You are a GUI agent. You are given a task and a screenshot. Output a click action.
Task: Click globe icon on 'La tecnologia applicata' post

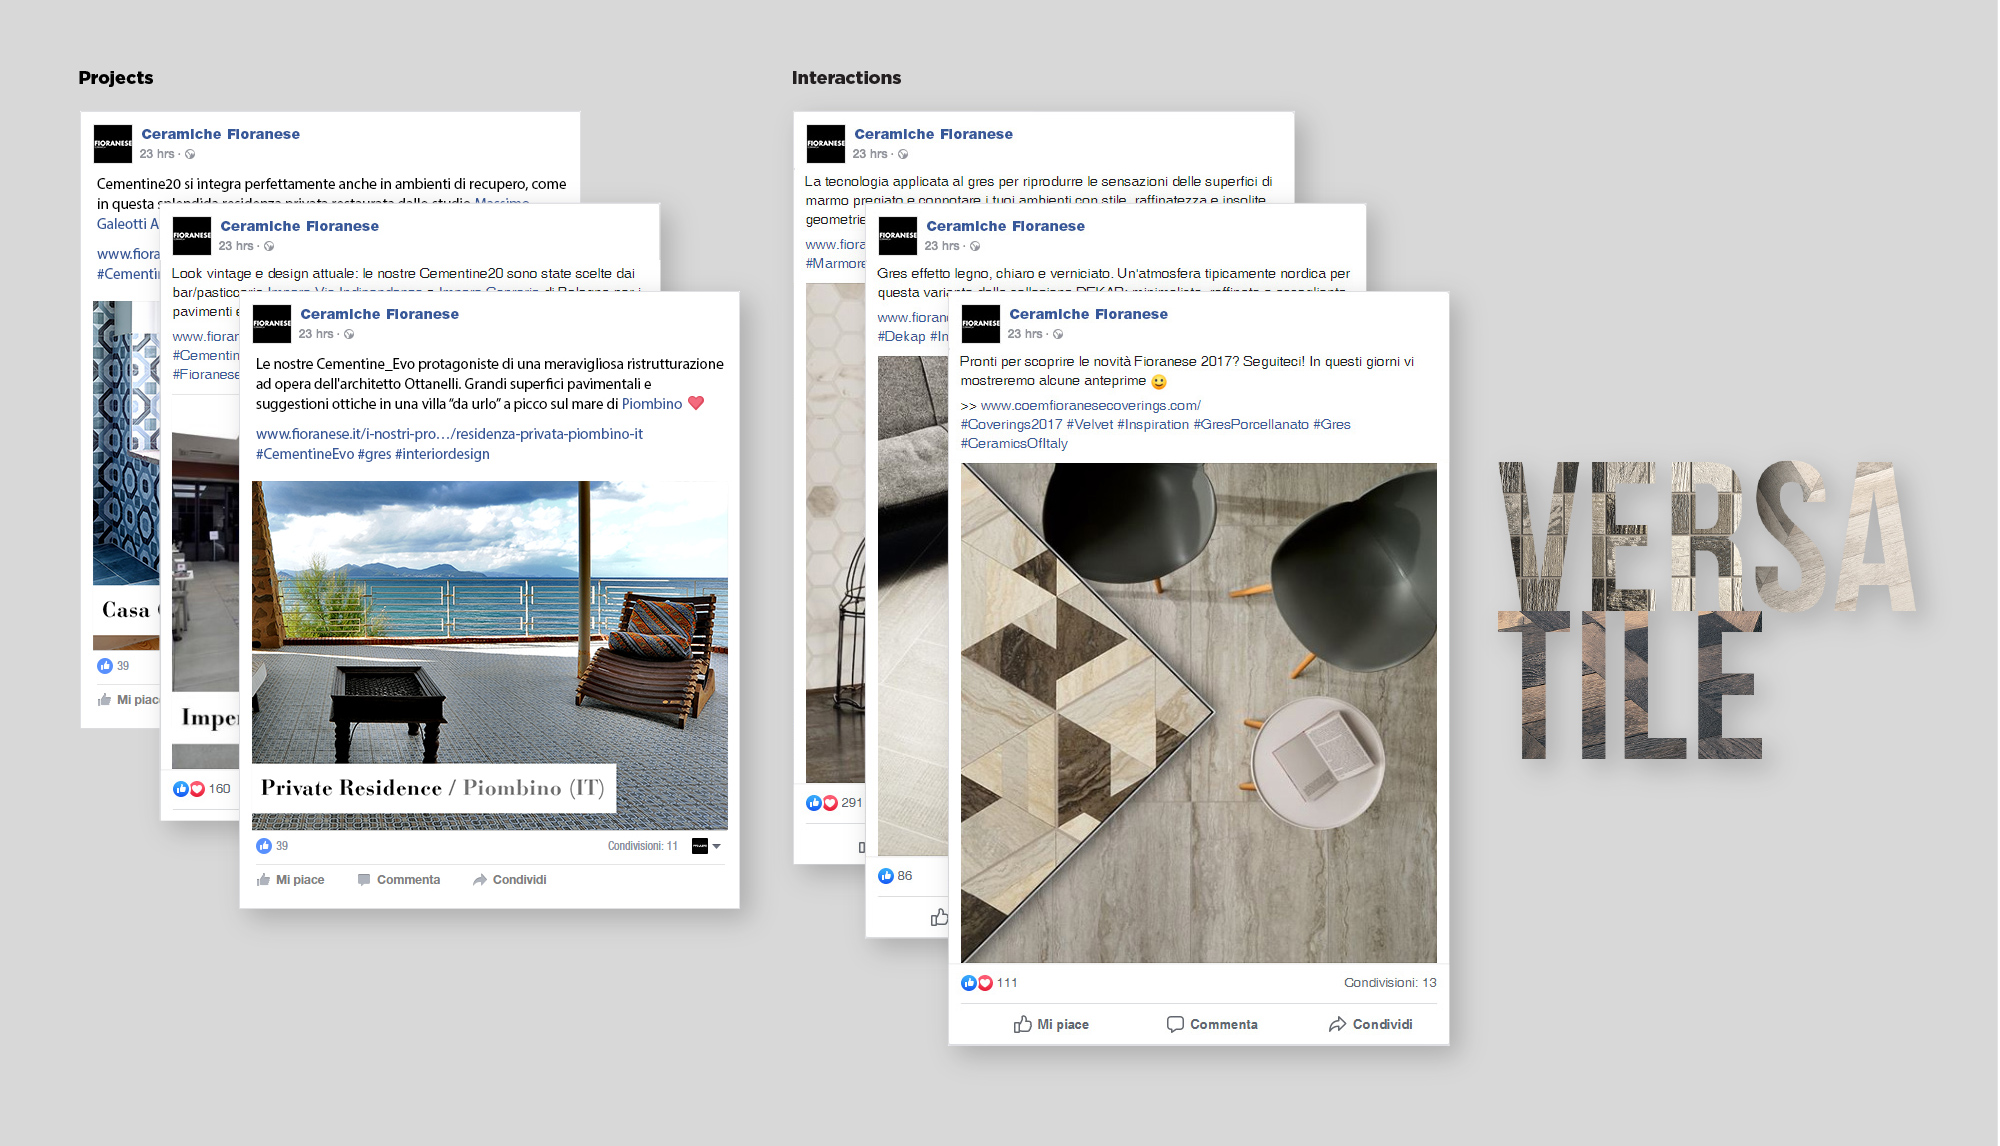click(903, 154)
